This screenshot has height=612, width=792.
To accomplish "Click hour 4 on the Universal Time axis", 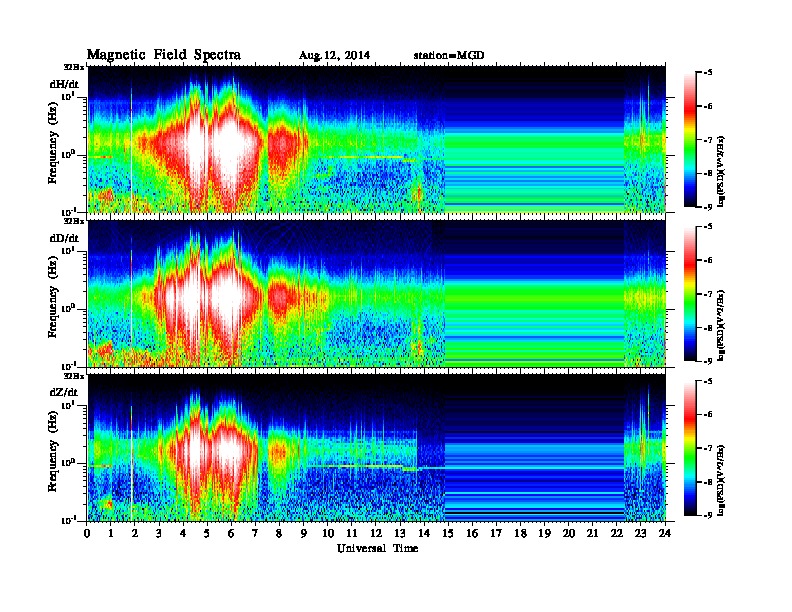I will point(183,533).
